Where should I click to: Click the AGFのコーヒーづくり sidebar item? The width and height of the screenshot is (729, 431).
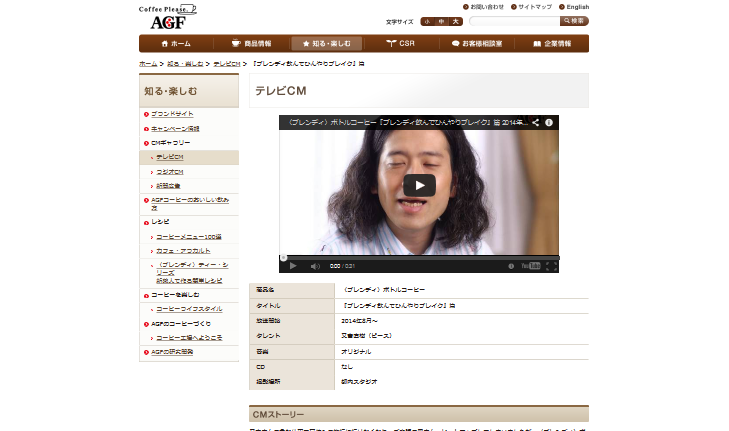(181, 324)
